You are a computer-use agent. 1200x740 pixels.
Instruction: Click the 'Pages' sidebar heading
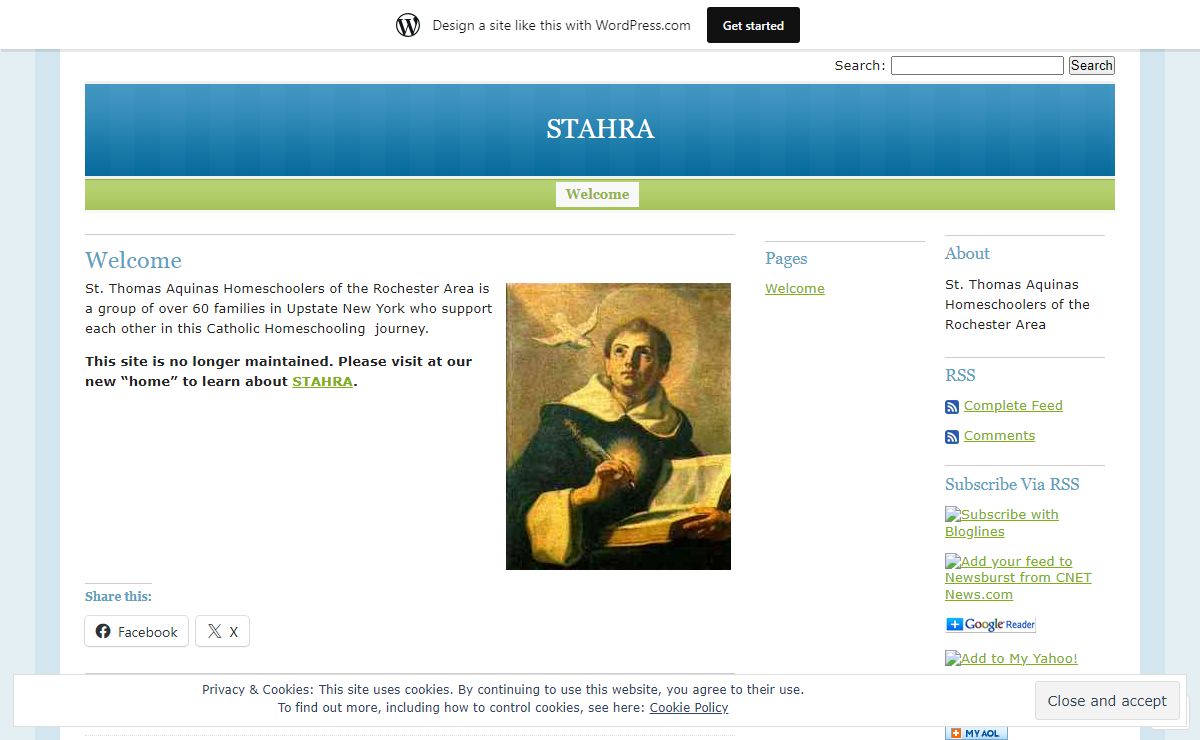pyautogui.click(x=786, y=258)
